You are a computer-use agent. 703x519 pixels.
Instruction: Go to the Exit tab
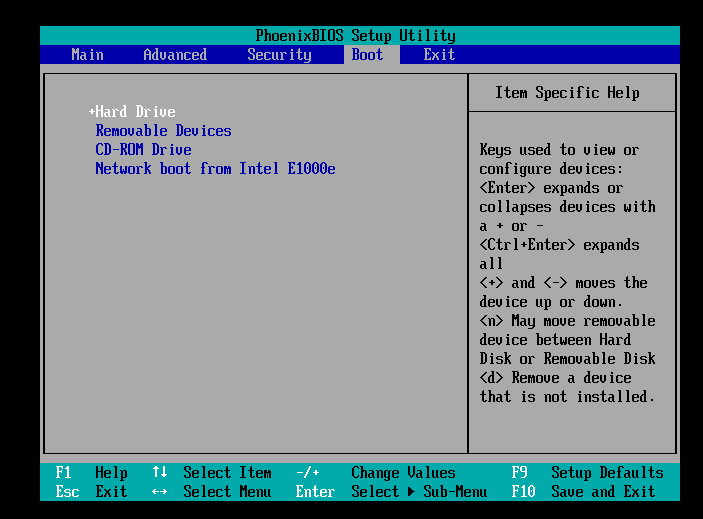click(x=439, y=55)
